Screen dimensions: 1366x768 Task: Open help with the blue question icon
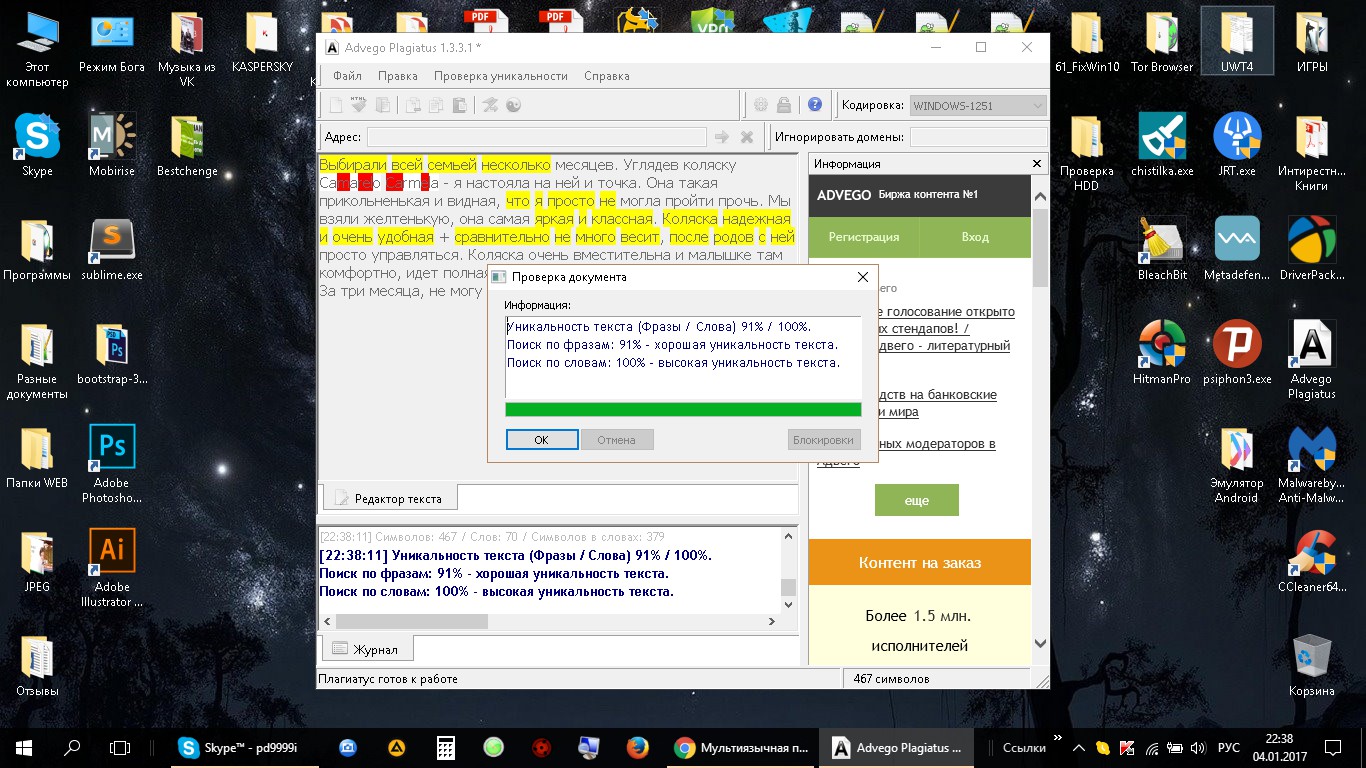pos(815,105)
